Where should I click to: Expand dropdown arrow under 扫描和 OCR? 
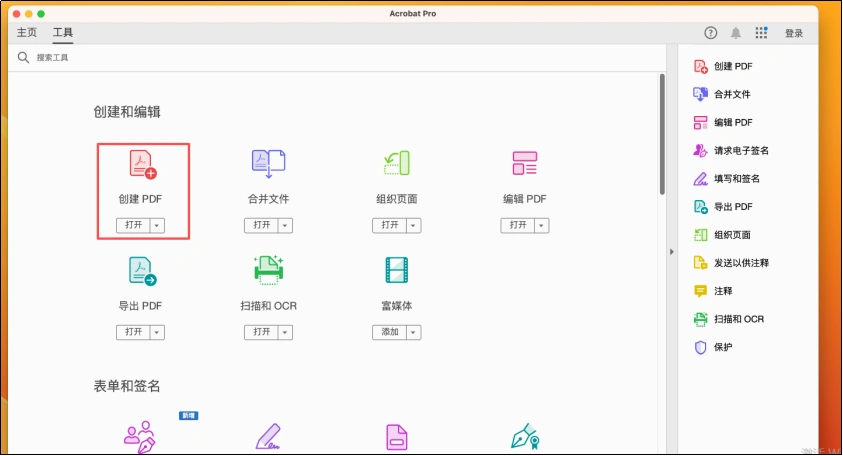coord(285,332)
